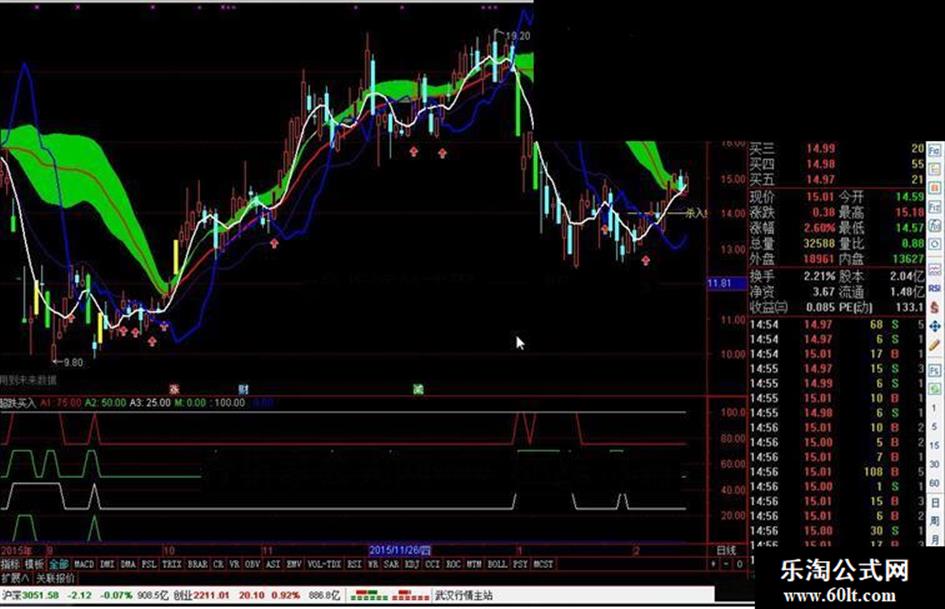Image resolution: width=945 pixels, height=609 pixels.
Task: Switch to VR indicator
Action: (234, 564)
